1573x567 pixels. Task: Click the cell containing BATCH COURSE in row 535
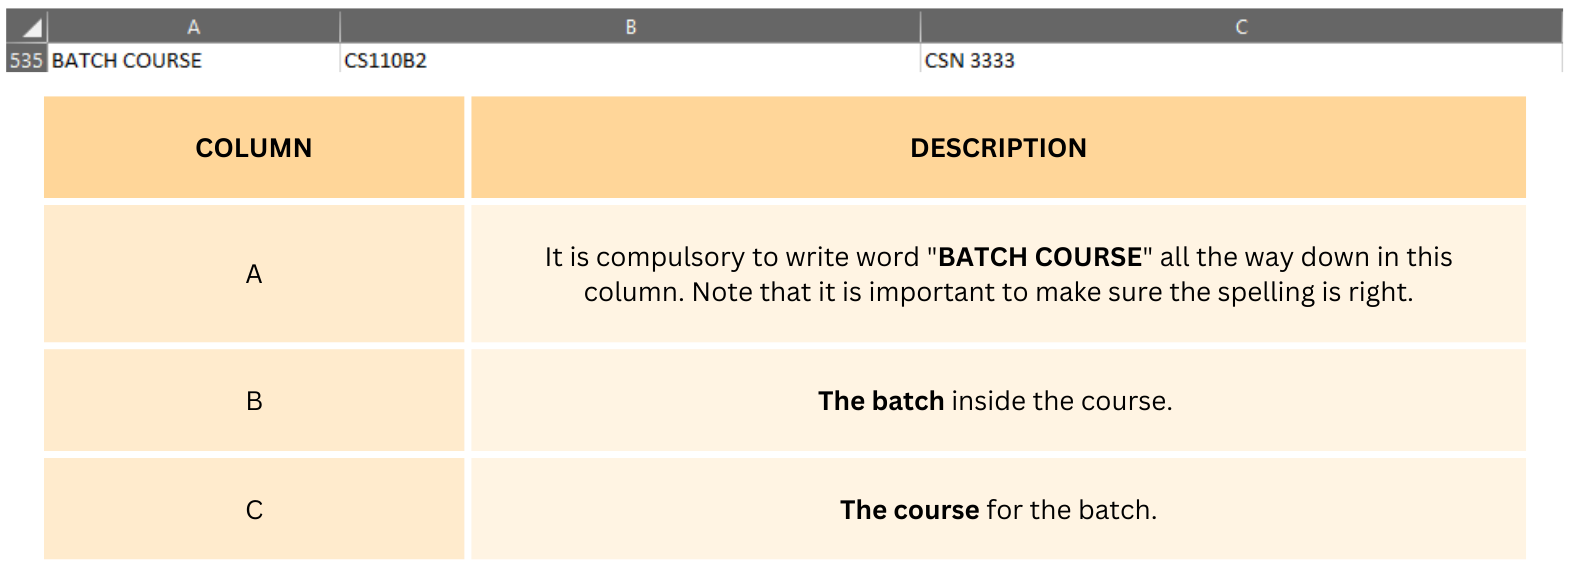(x=127, y=60)
